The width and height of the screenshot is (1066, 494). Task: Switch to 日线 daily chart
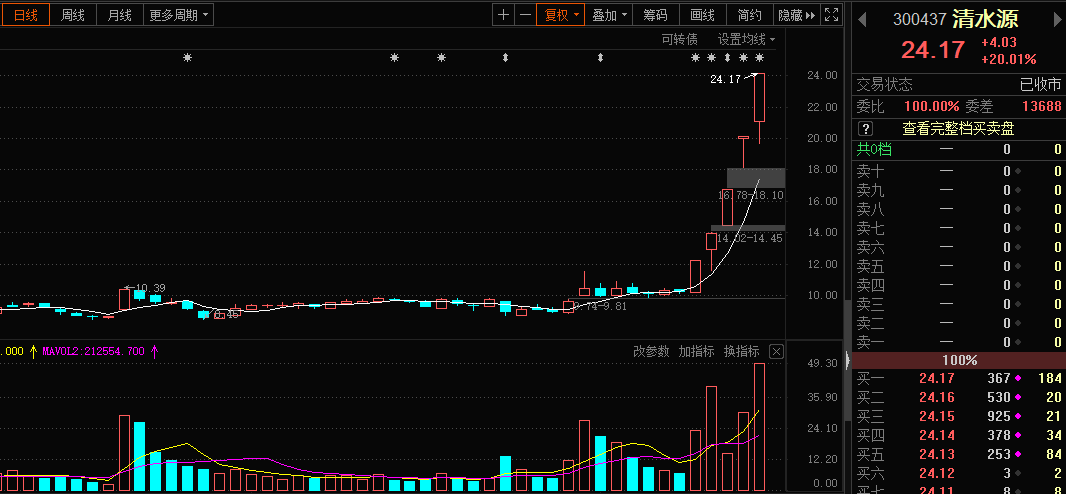click(25, 15)
